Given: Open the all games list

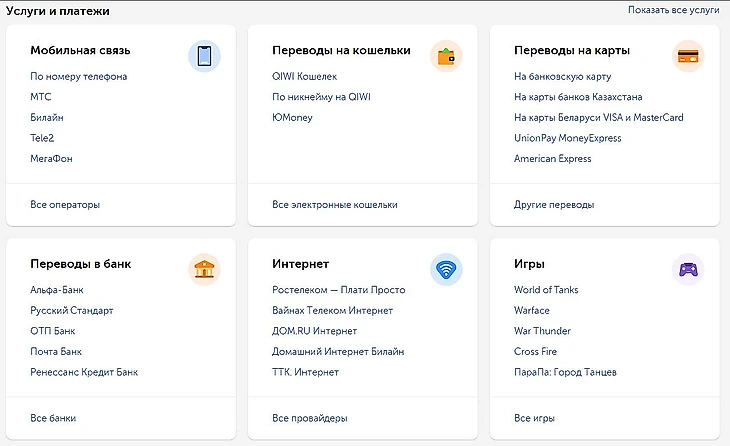Looking at the screenshot, I should (534, 418).
